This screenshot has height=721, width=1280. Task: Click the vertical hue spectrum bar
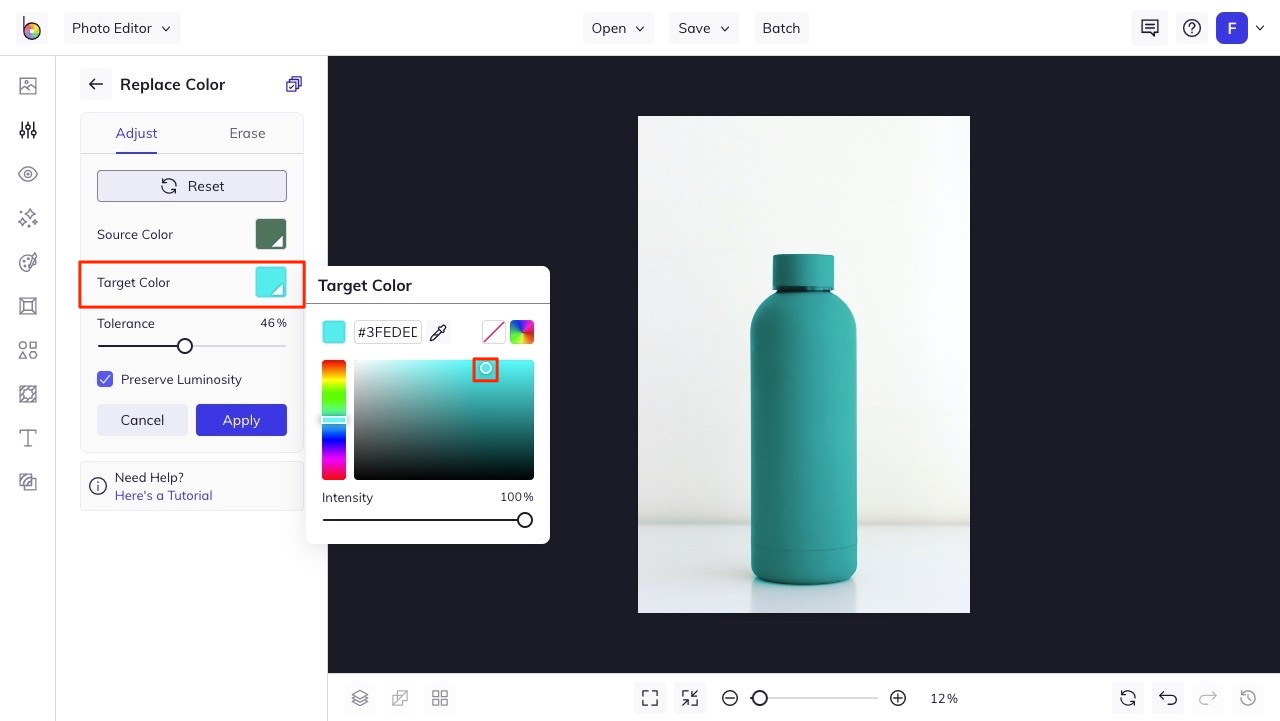(x=334, y=420)
